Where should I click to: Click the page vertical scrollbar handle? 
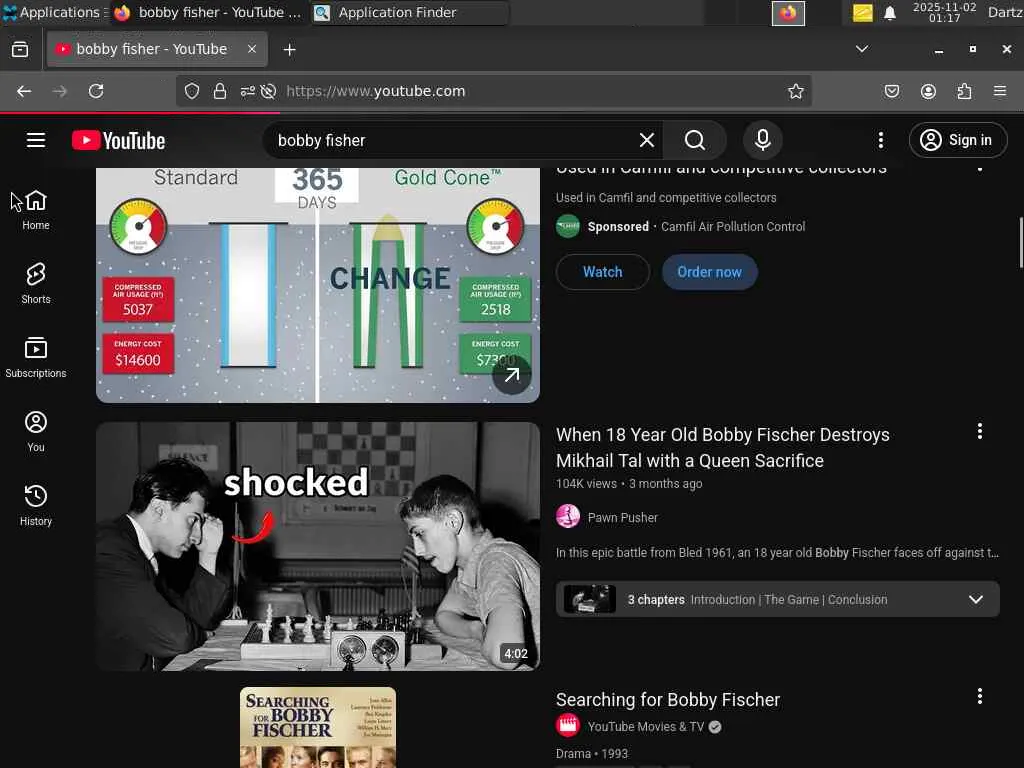1021,243
